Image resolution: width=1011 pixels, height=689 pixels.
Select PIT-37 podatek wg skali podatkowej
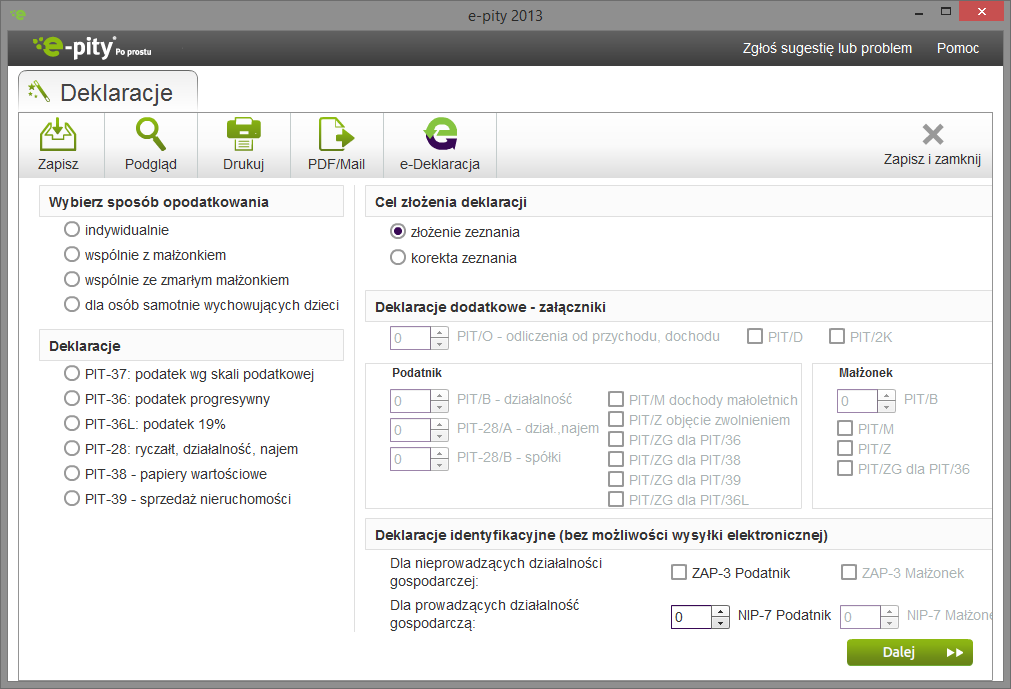point(72,373)
